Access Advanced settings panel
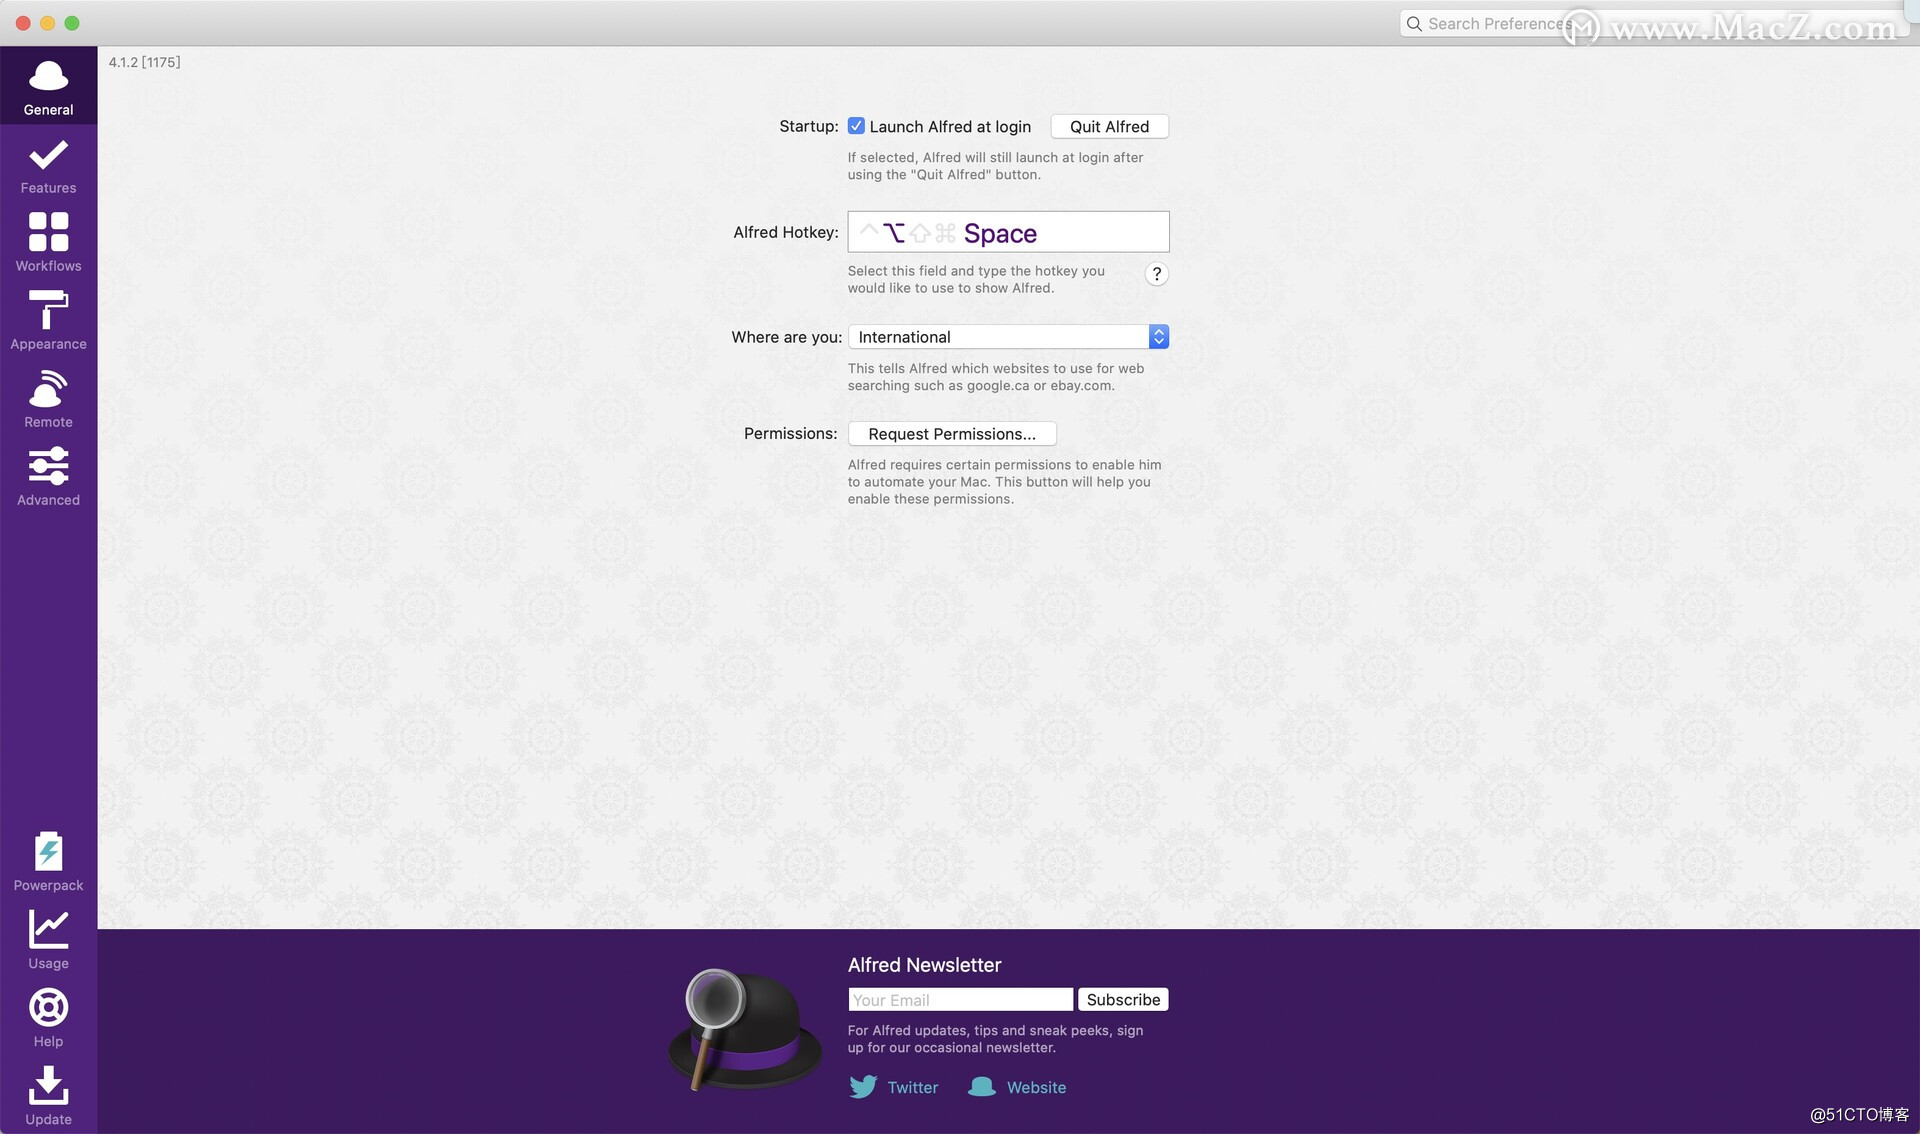The image size is (1920, 1134). click(x=49, y=477)
